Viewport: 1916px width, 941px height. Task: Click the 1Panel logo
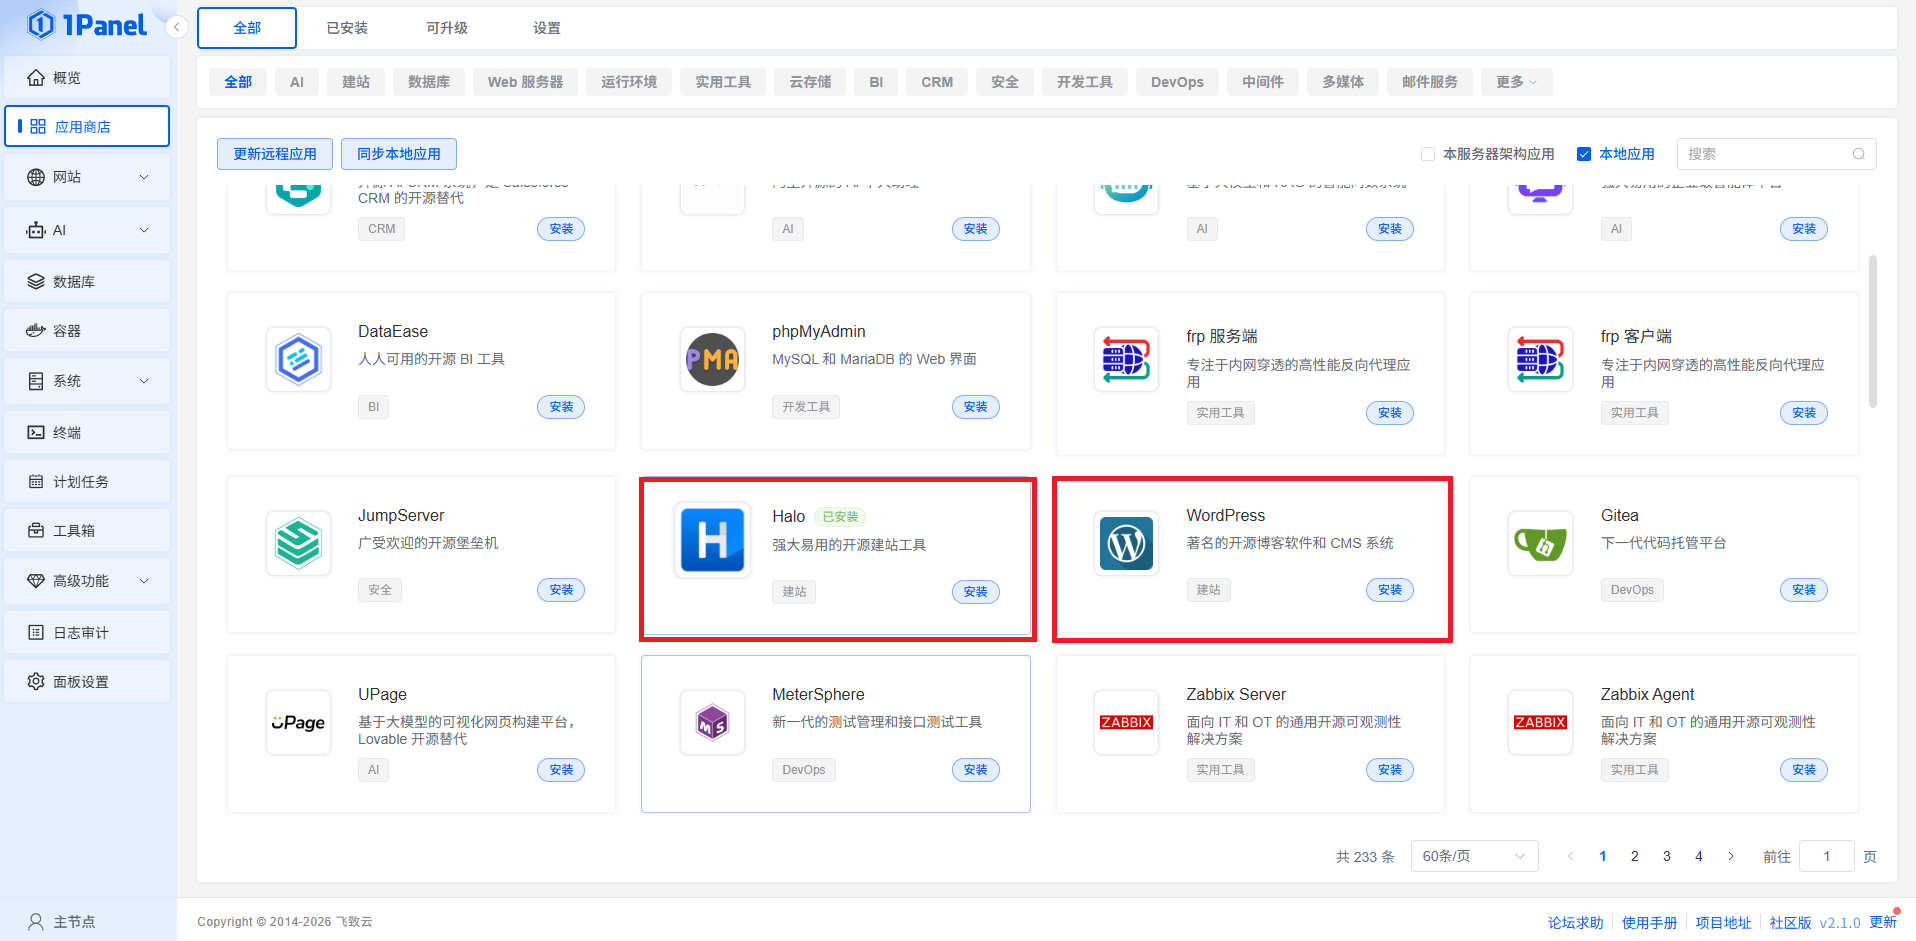click(87, 25)
